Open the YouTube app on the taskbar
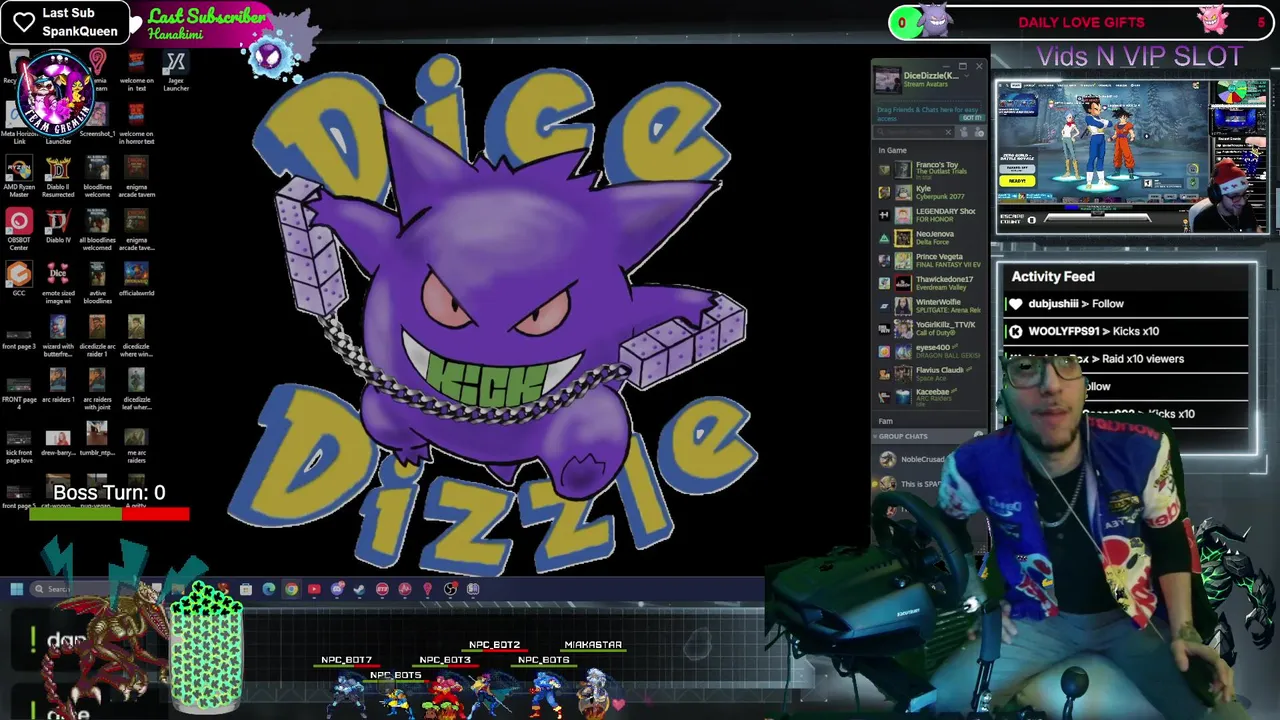The height and width of the screenshot is (720, 1280). (314, 589)
